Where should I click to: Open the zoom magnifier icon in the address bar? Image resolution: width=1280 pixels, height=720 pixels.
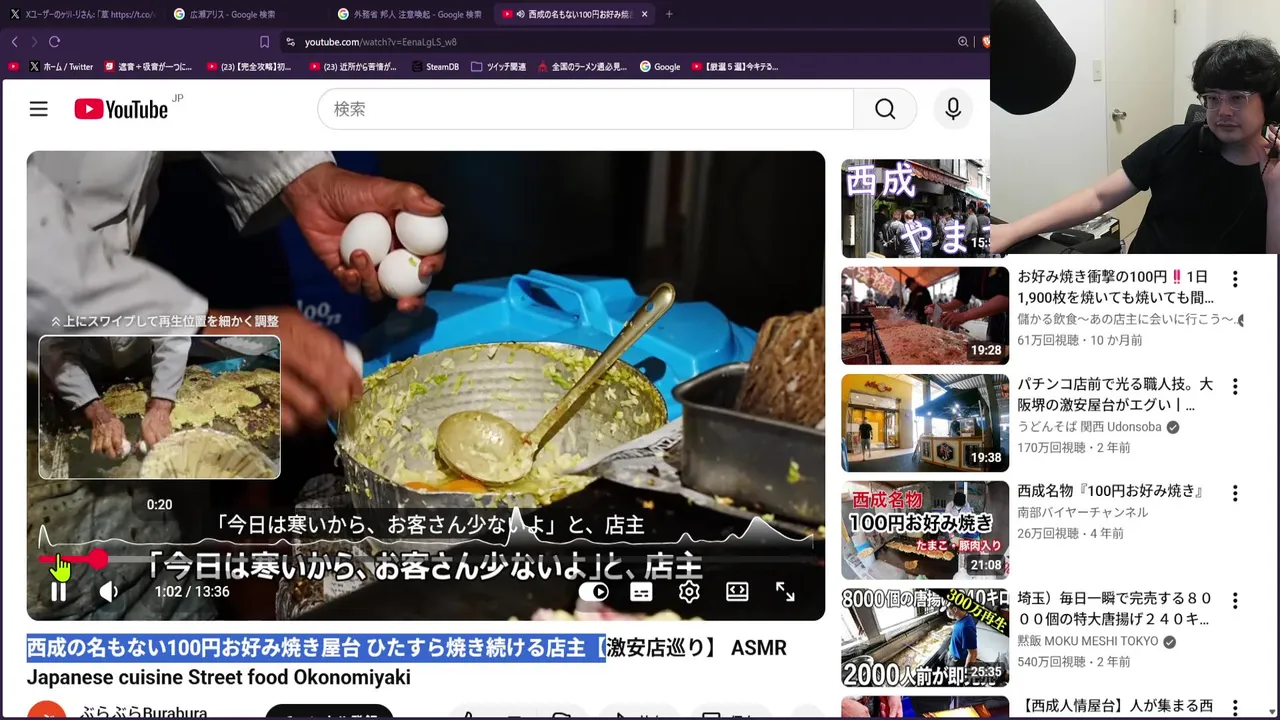click(x=963, y=42)
